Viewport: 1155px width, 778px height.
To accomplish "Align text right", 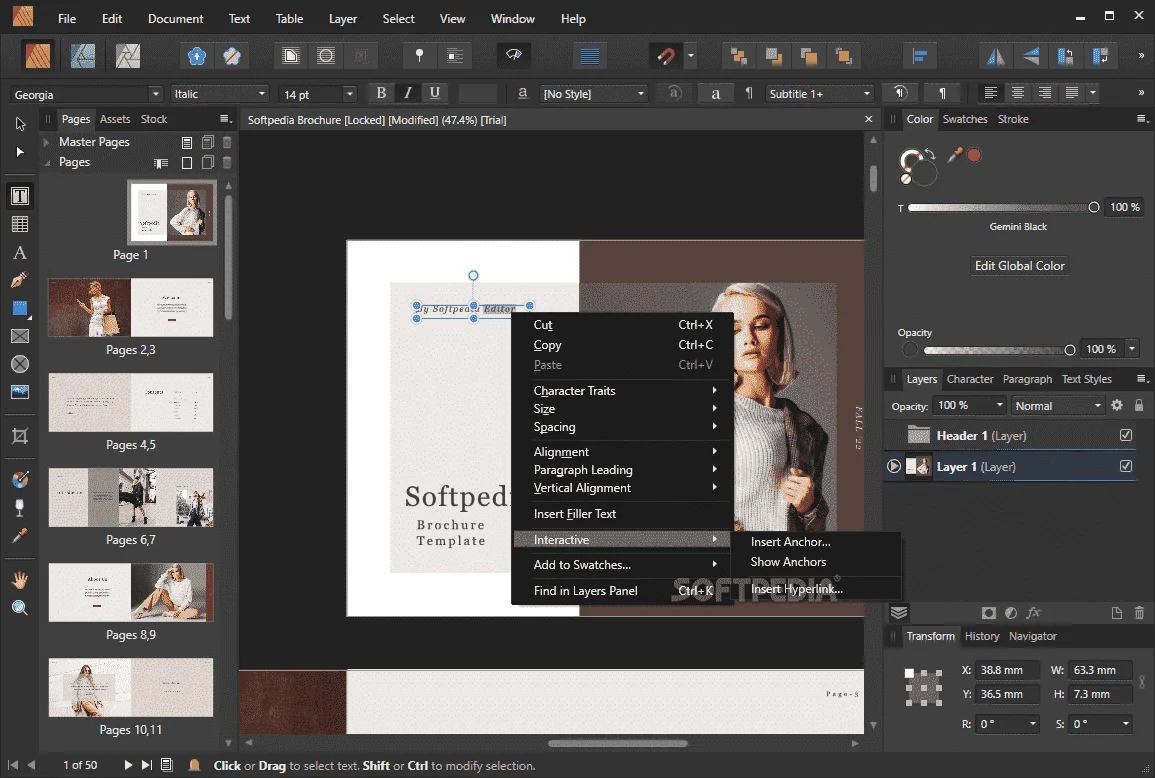I will click(x=1045, y=93).
